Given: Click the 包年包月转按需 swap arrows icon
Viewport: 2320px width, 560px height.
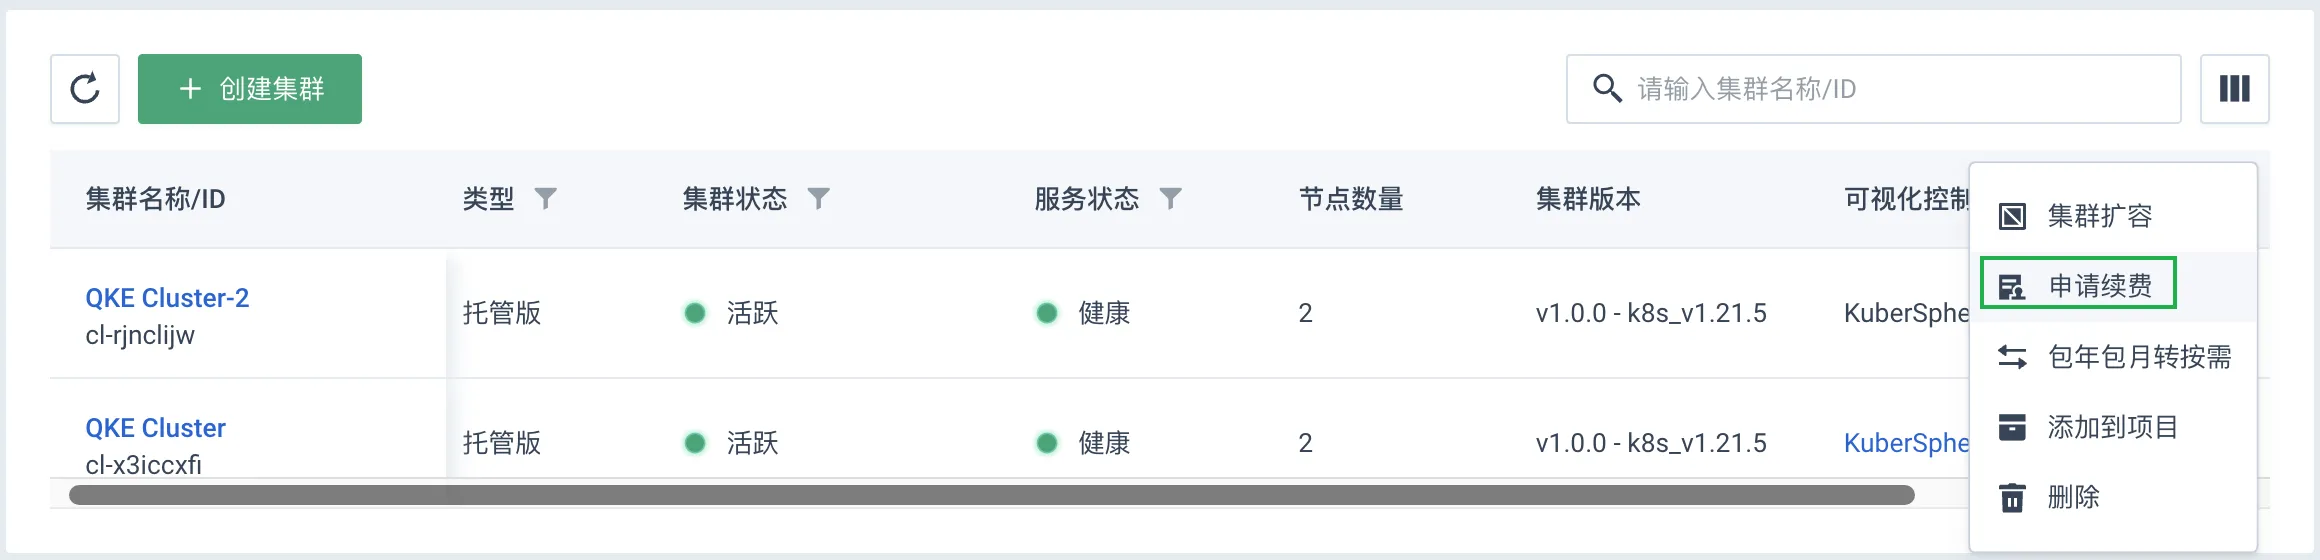Looking at the screenshot, I should 2012,357.
